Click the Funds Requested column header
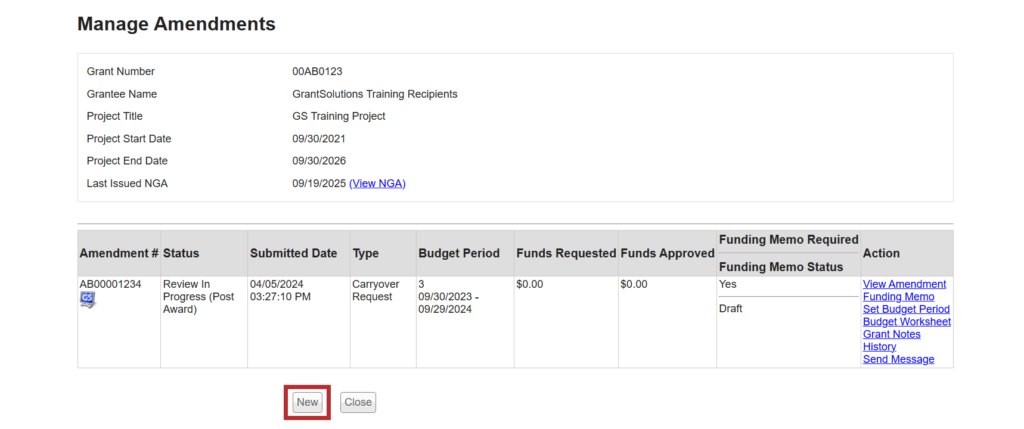The image size is (1024, 429). point(565,254)
